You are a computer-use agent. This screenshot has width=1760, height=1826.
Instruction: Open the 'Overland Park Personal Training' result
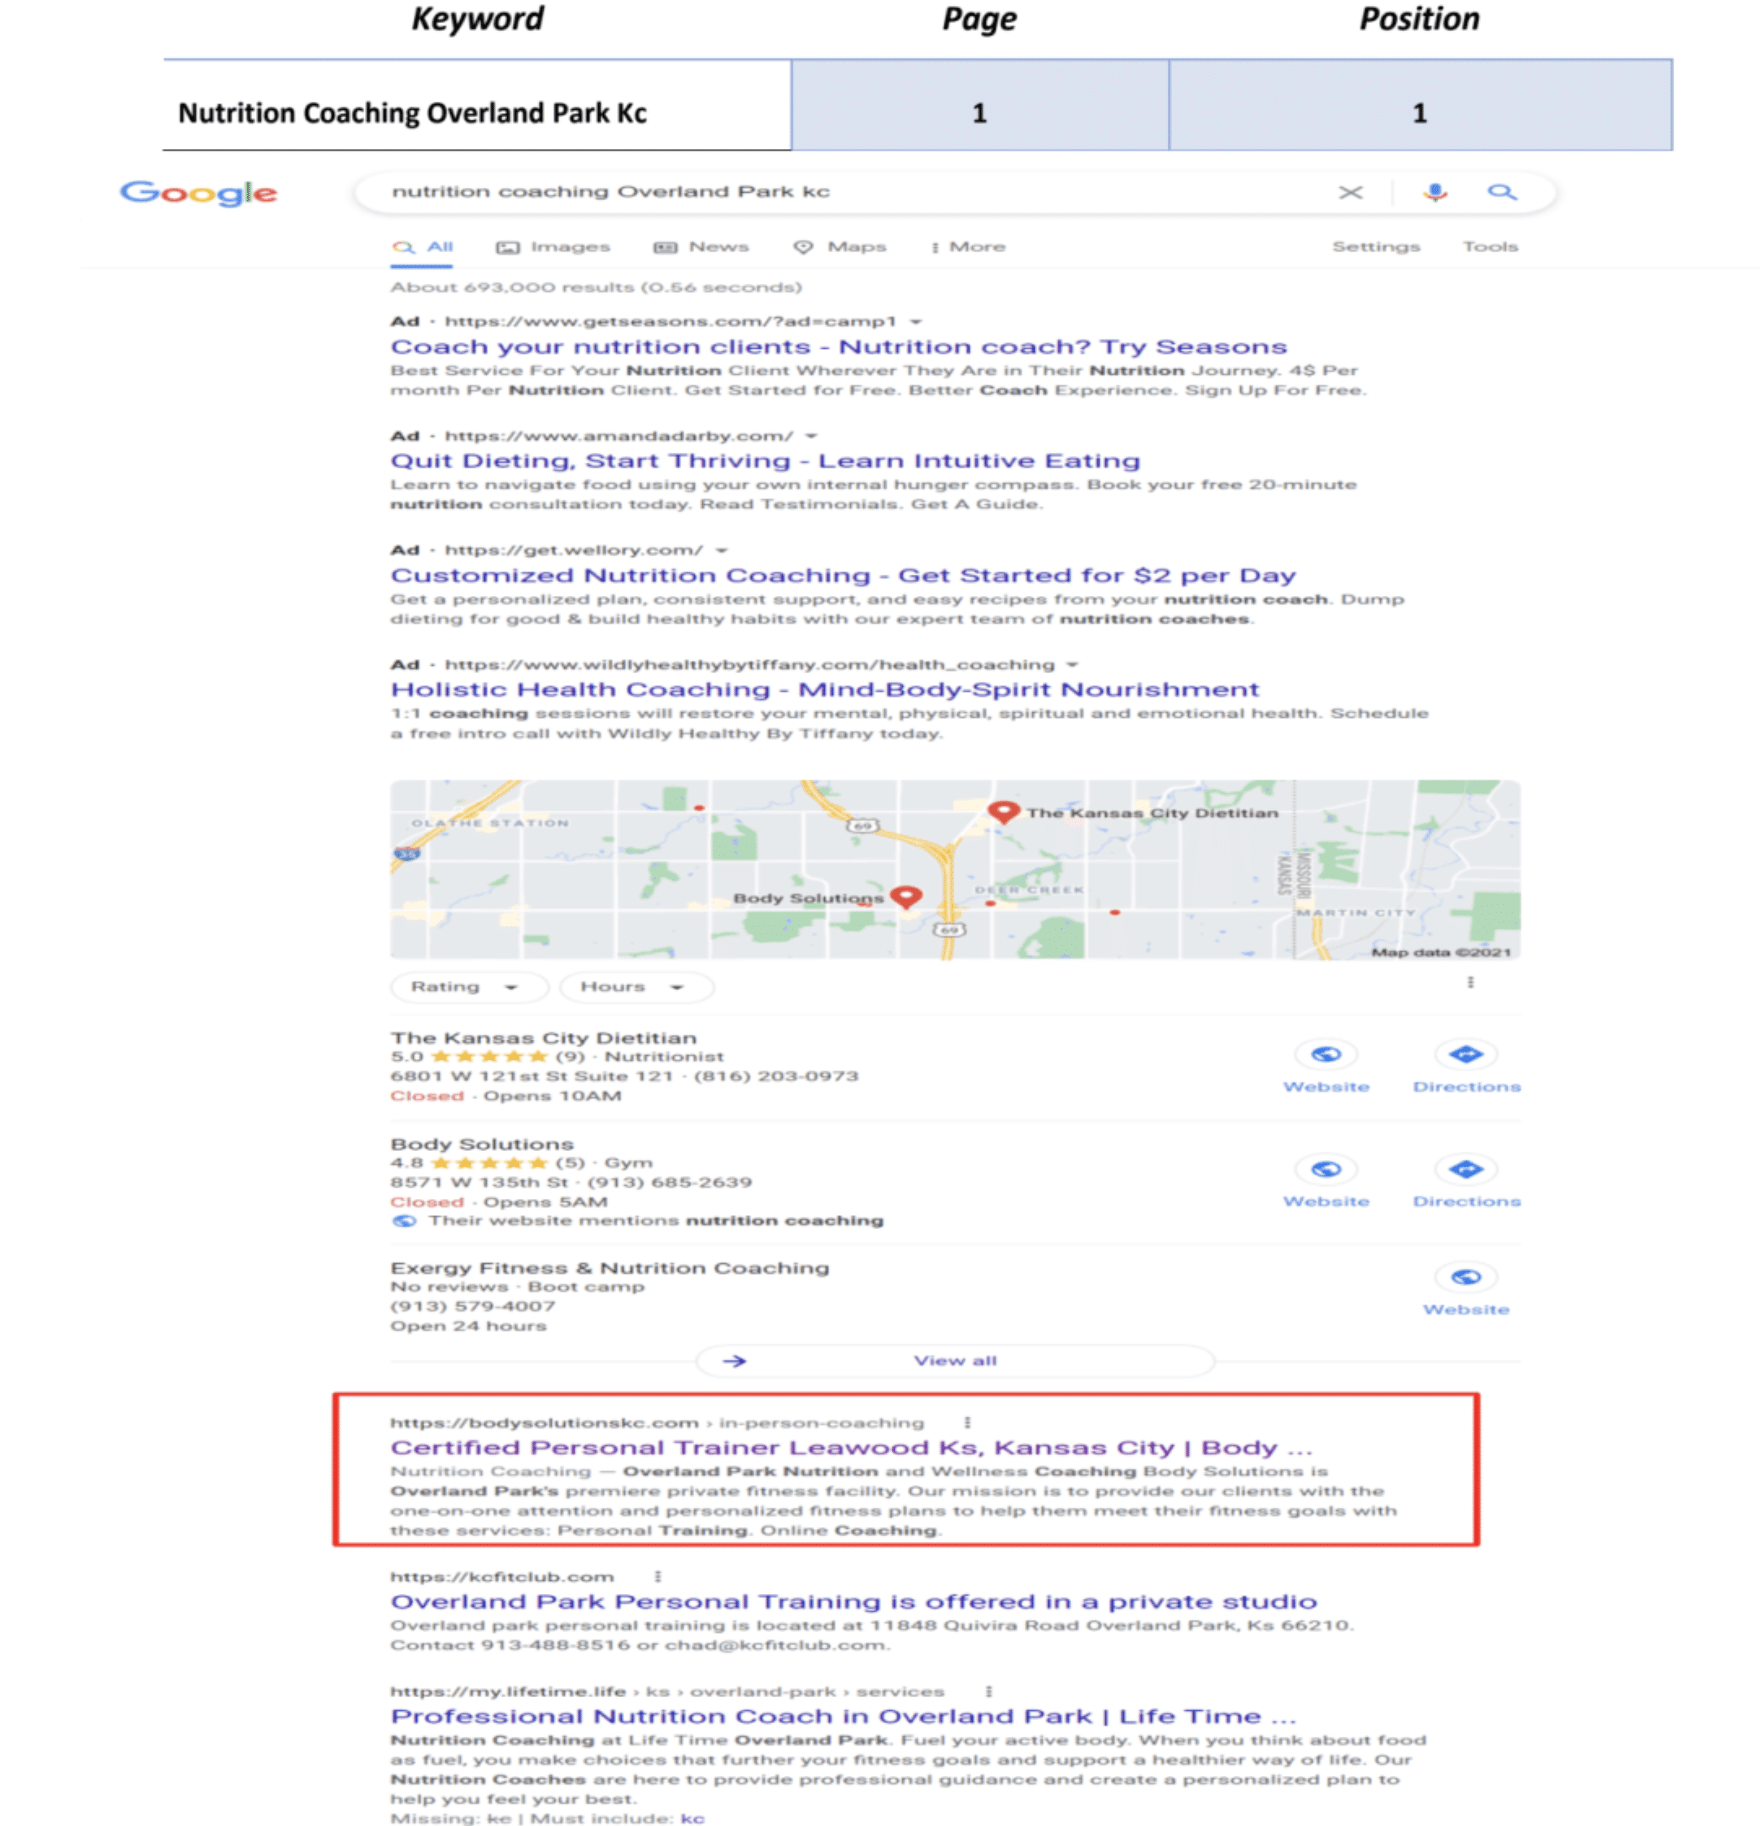[853, 1602]
